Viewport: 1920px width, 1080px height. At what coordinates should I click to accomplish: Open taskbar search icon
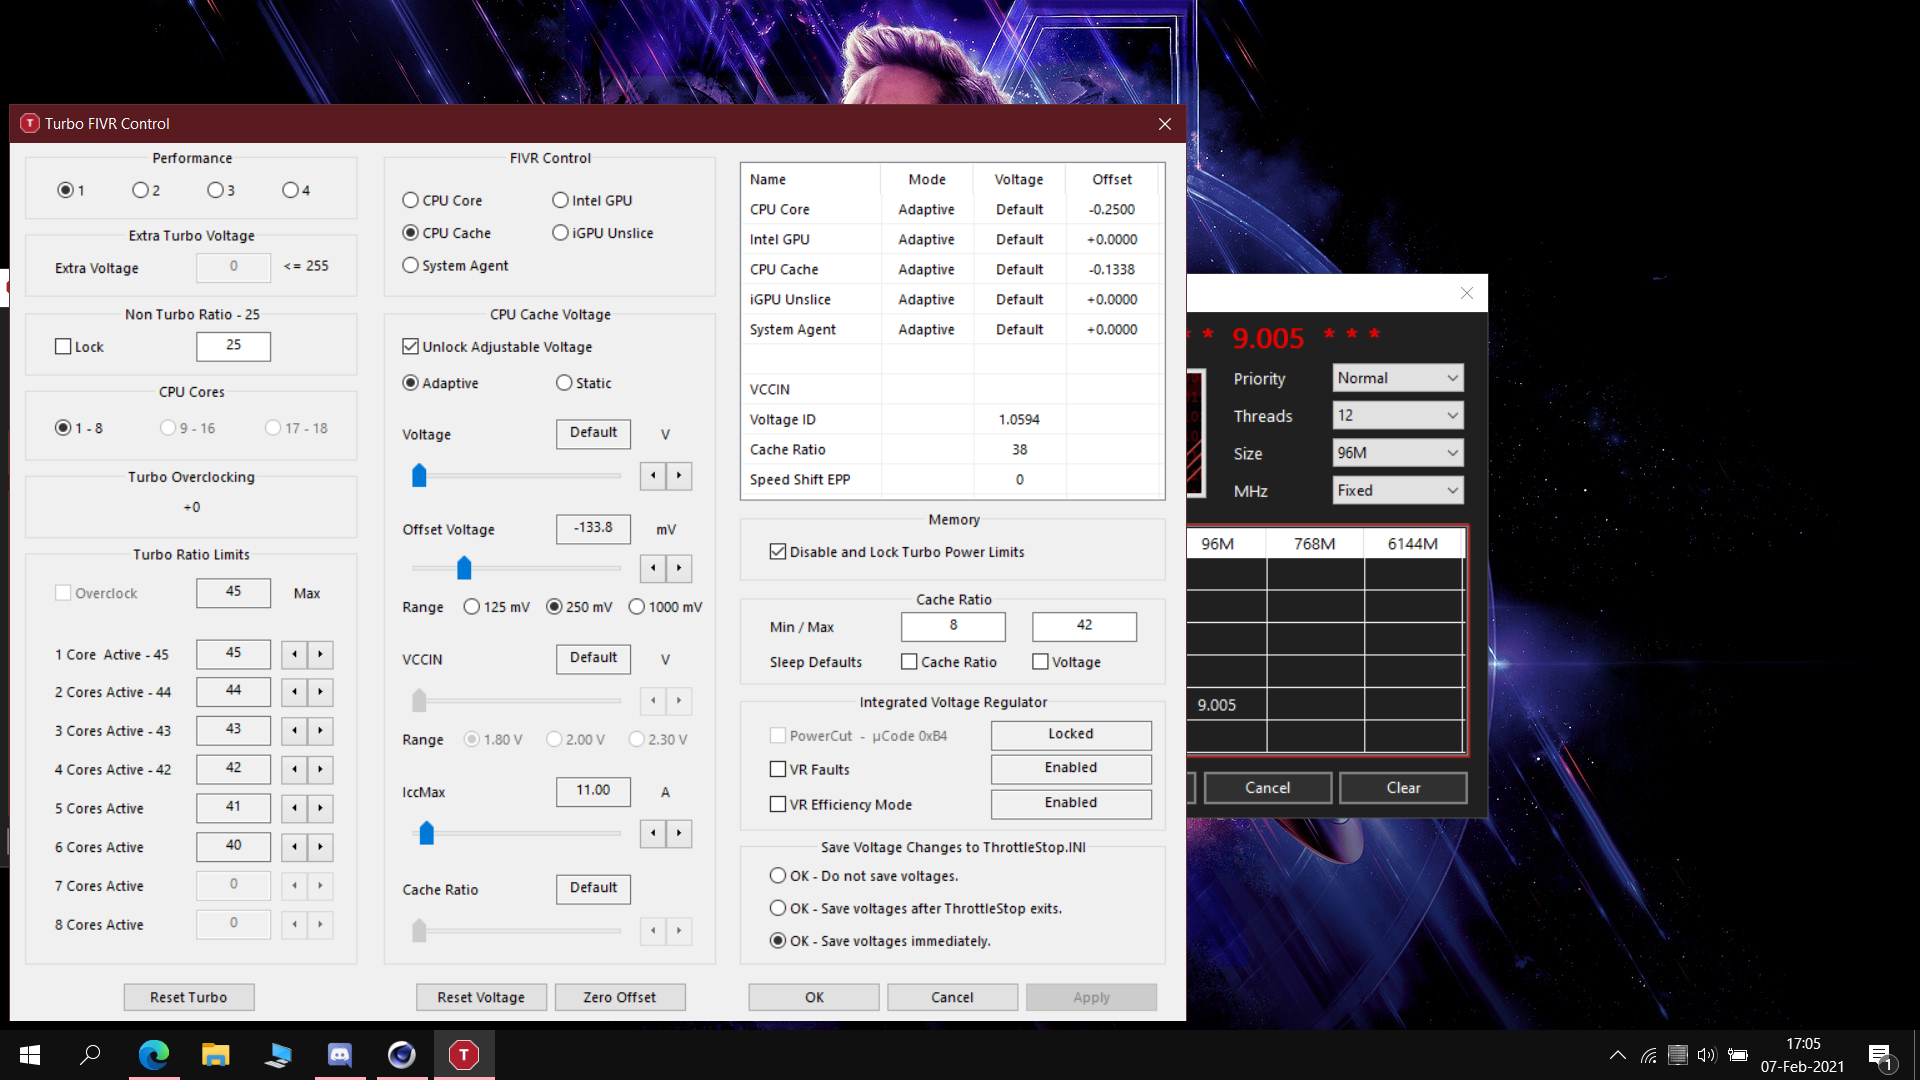coord(91,1055)
